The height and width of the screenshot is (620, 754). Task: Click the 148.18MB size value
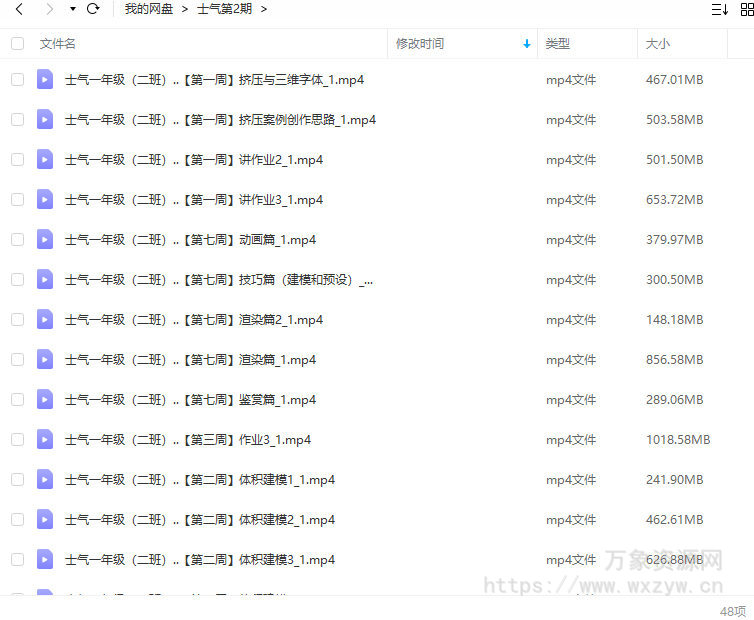pos(675,320)
